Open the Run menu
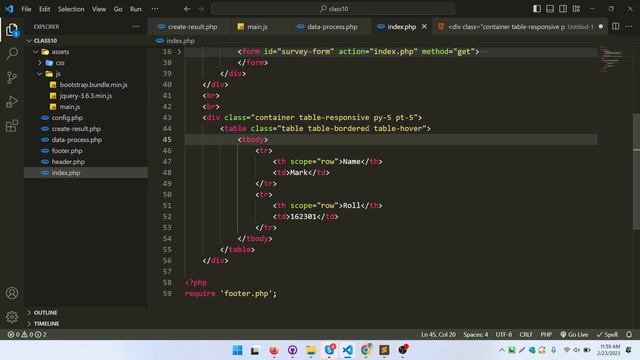Image resolution: width=640 pixels, height=360 pixels. (x=136, y=9)
